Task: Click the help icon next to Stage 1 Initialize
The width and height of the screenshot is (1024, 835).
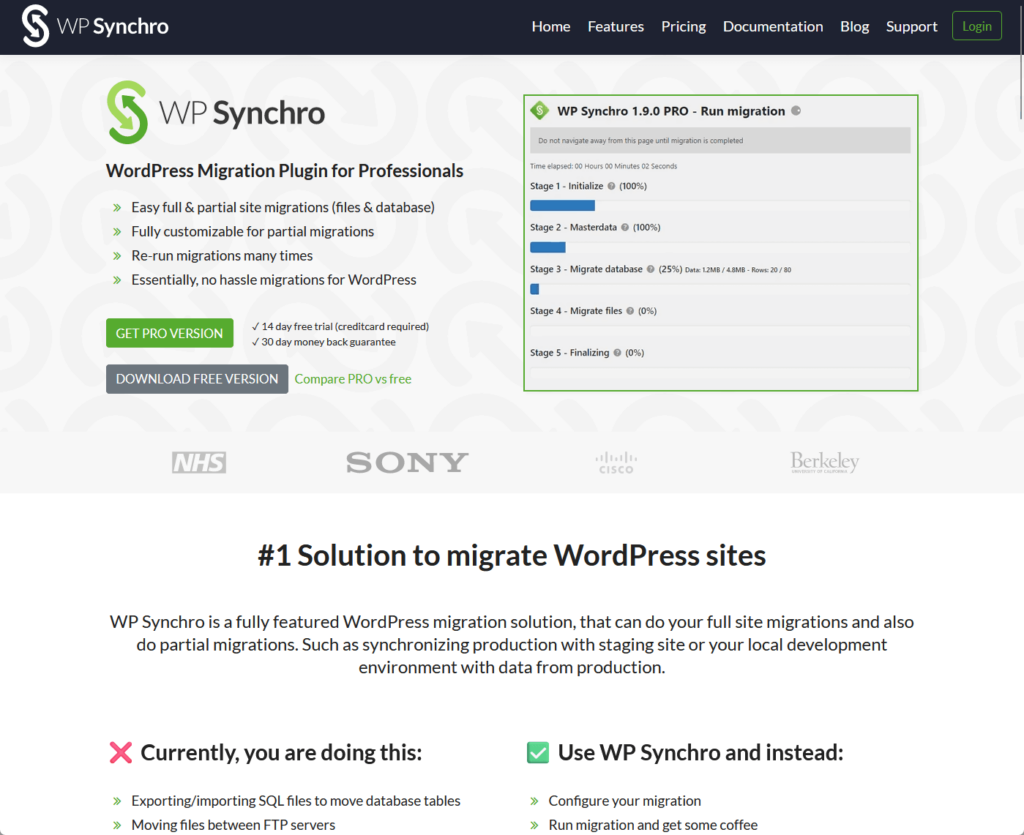Action: (x=611, y=186)
